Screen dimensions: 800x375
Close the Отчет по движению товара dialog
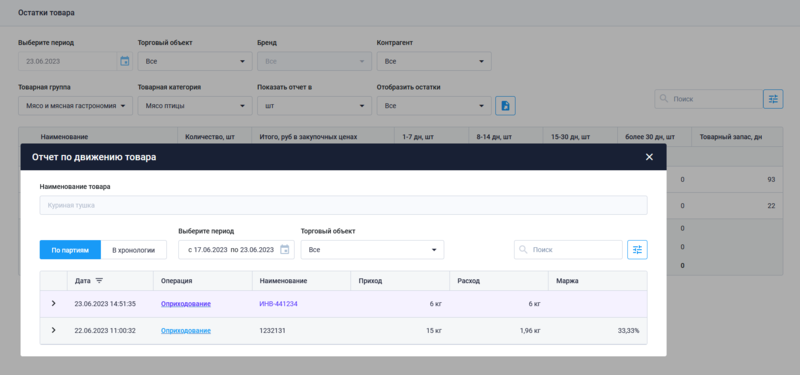[649, 157]
